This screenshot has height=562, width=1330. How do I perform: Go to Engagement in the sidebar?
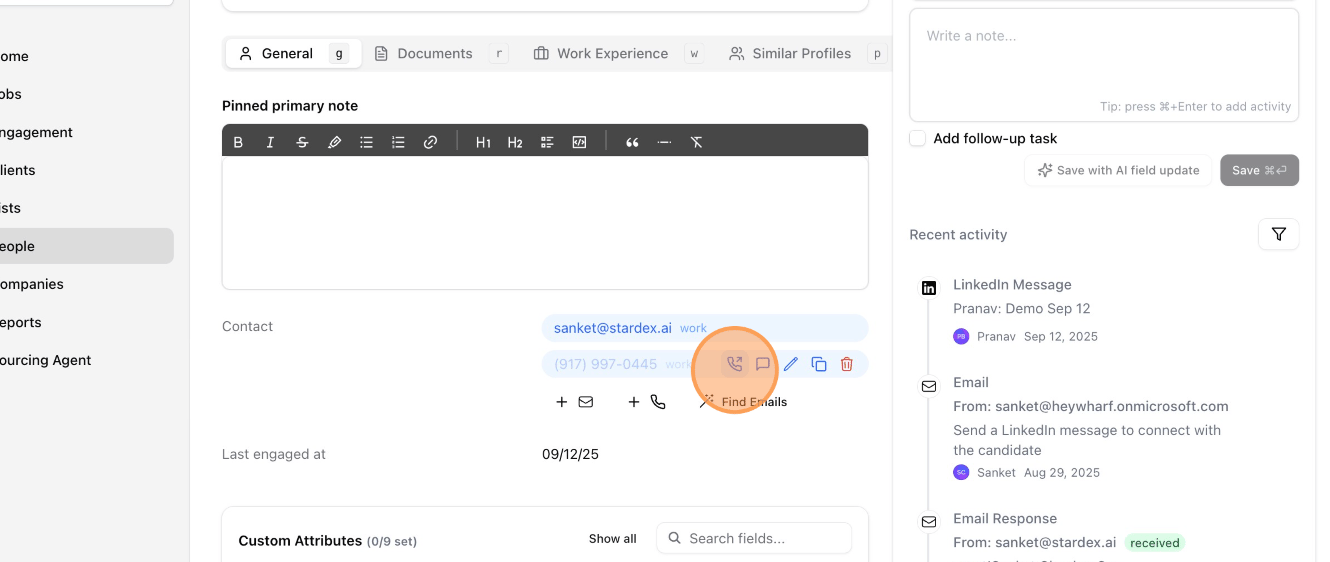36,132
